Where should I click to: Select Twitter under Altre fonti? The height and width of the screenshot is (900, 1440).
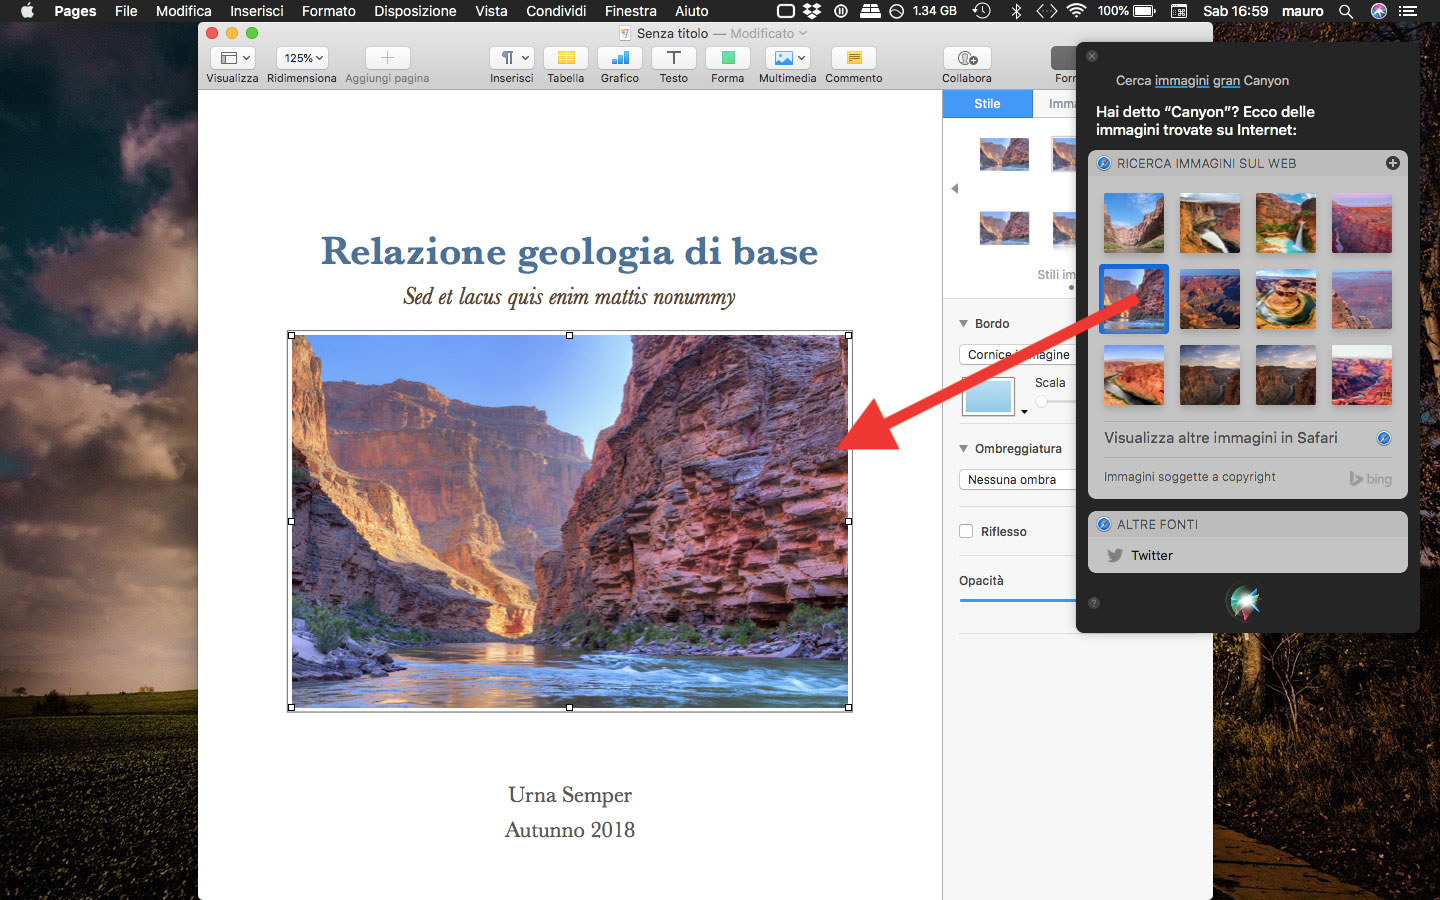click(1151, 556)
